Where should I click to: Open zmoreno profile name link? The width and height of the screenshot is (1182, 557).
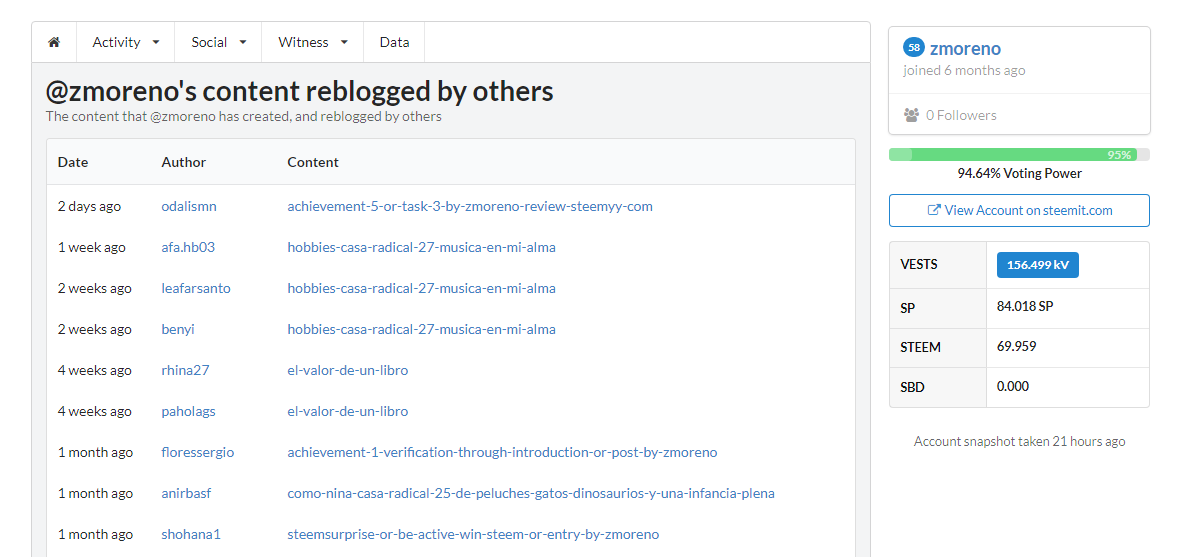click(965, 49)
